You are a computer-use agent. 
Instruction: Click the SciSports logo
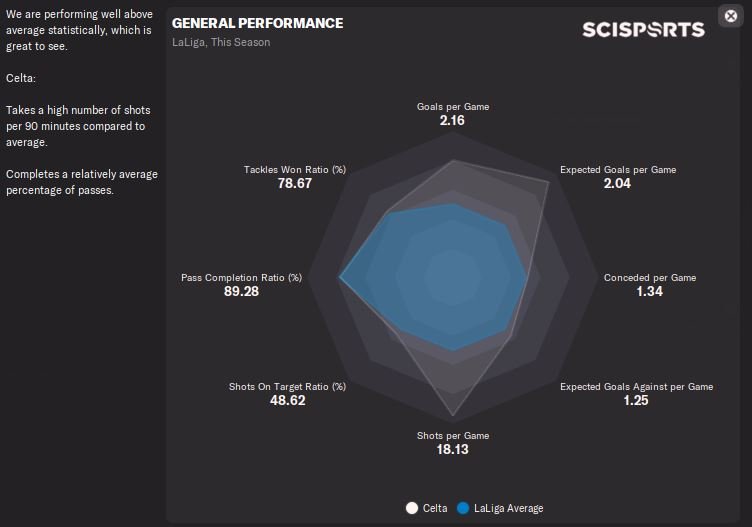[x=643, y=29]
